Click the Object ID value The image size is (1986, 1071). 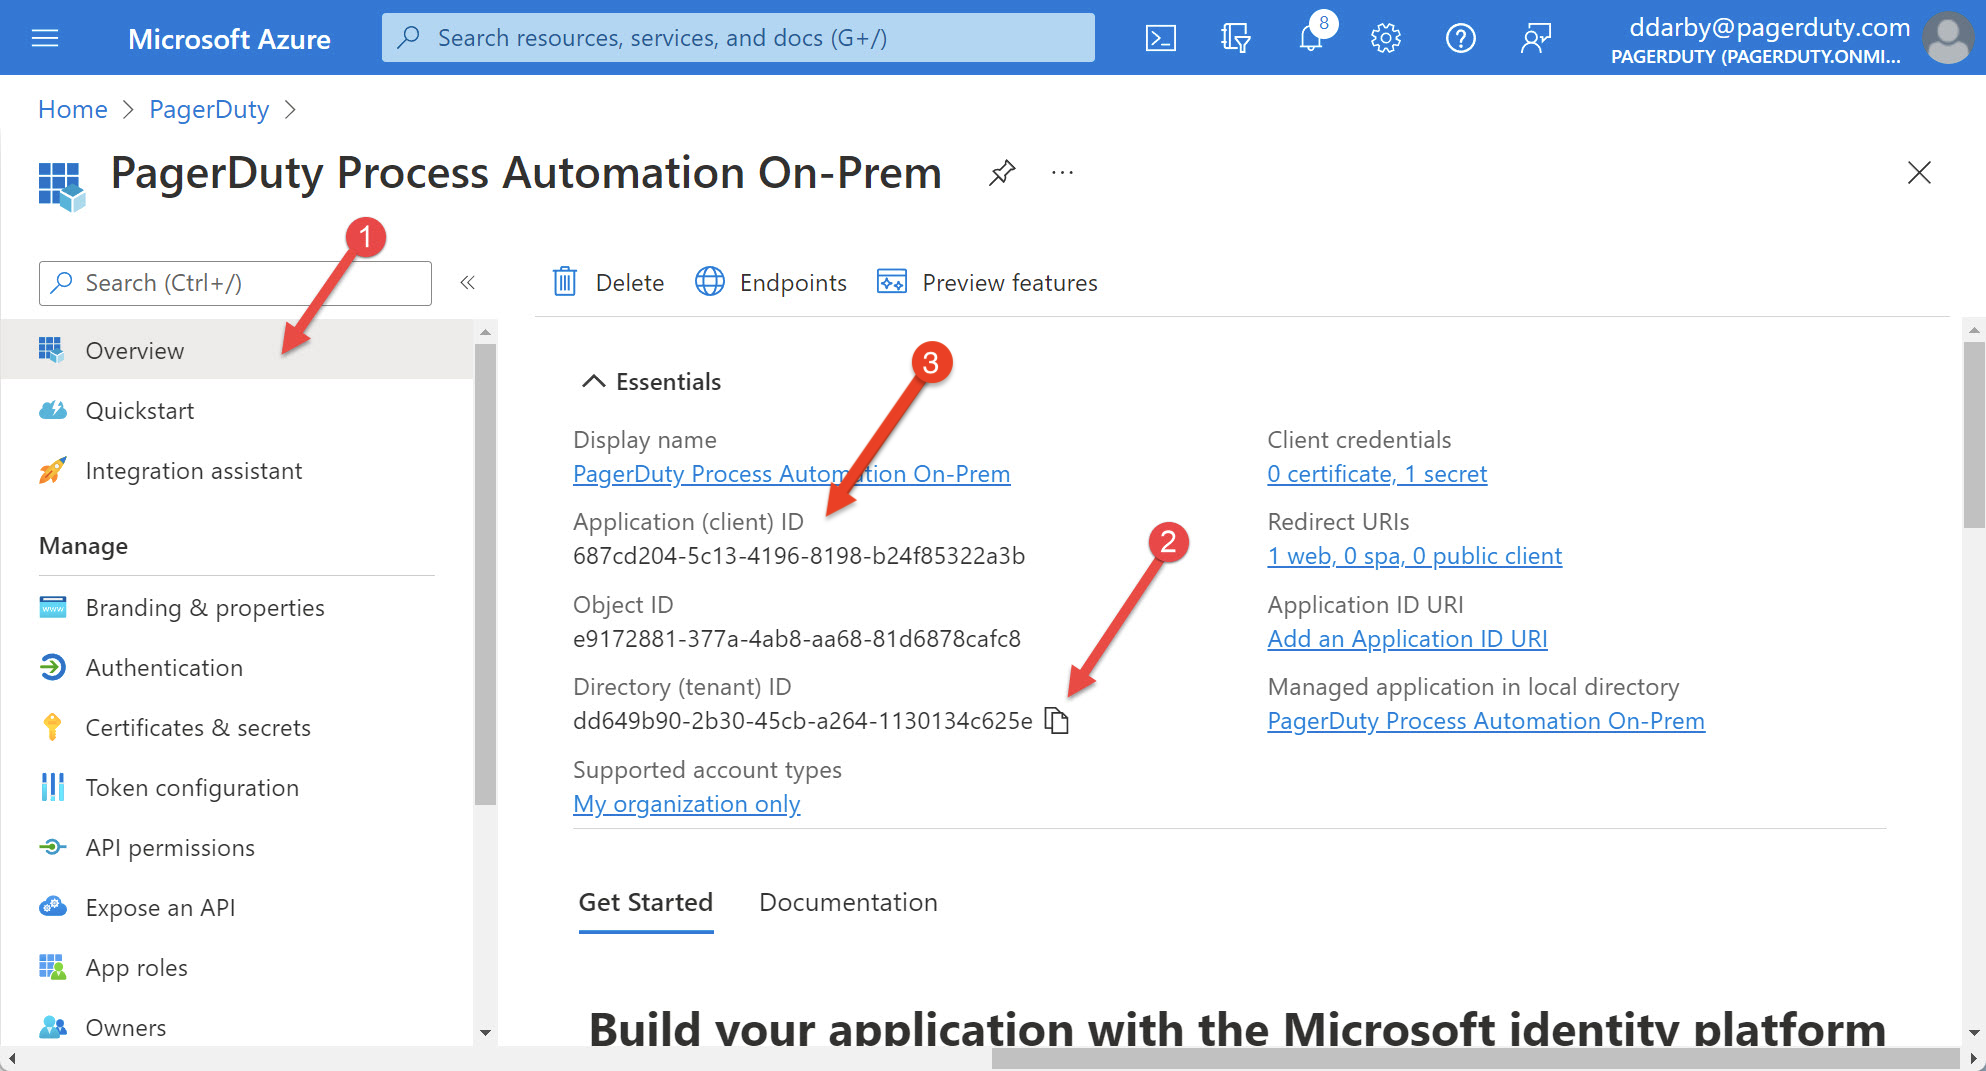[797, 639]
